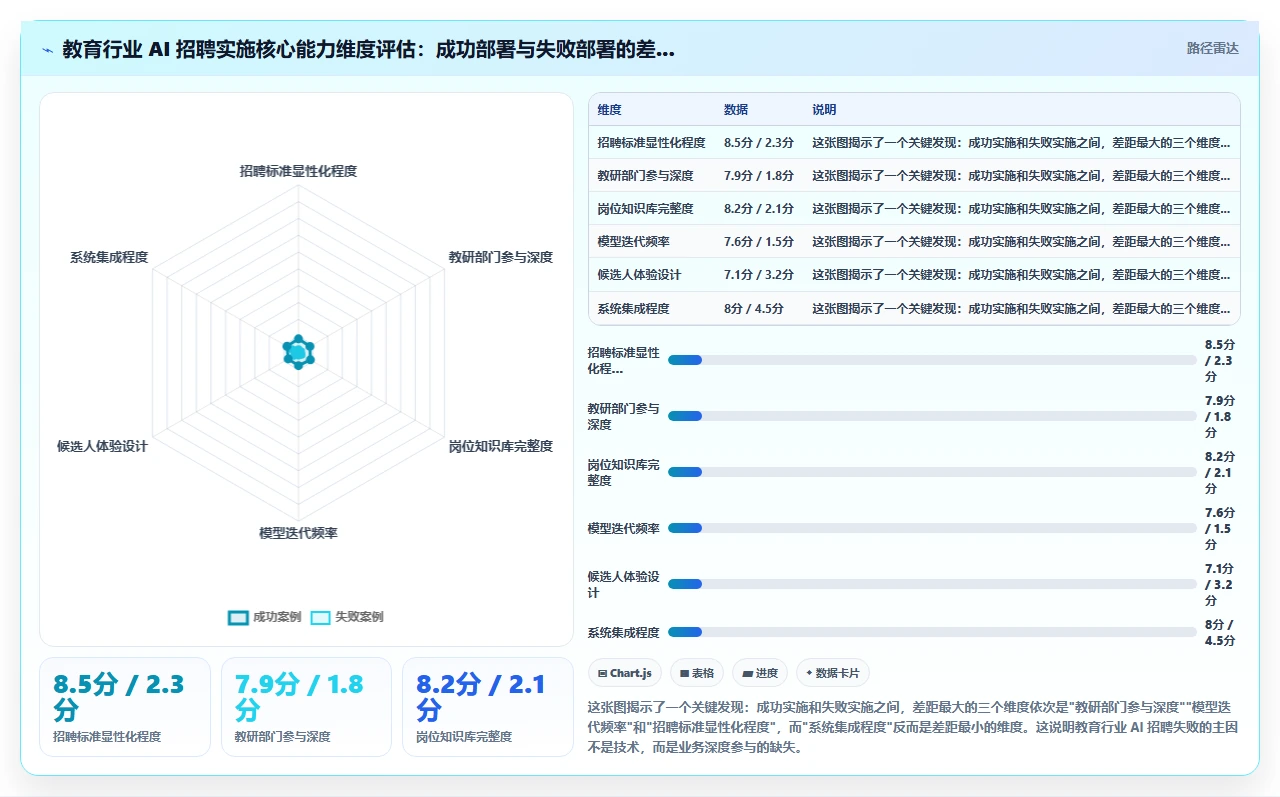Select the 数据卡片 chip
The image size is (1280, 797).
(834, 673)
